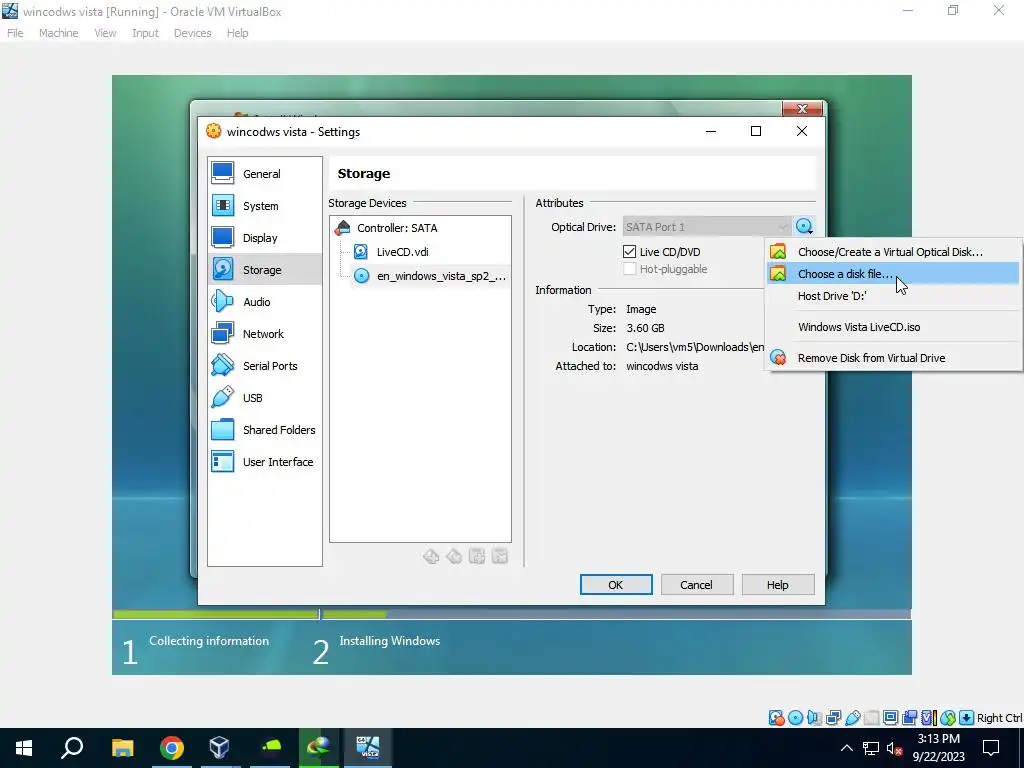Open the Machine menu
This screenshot has height=768, width=1024.
(59, 33)
